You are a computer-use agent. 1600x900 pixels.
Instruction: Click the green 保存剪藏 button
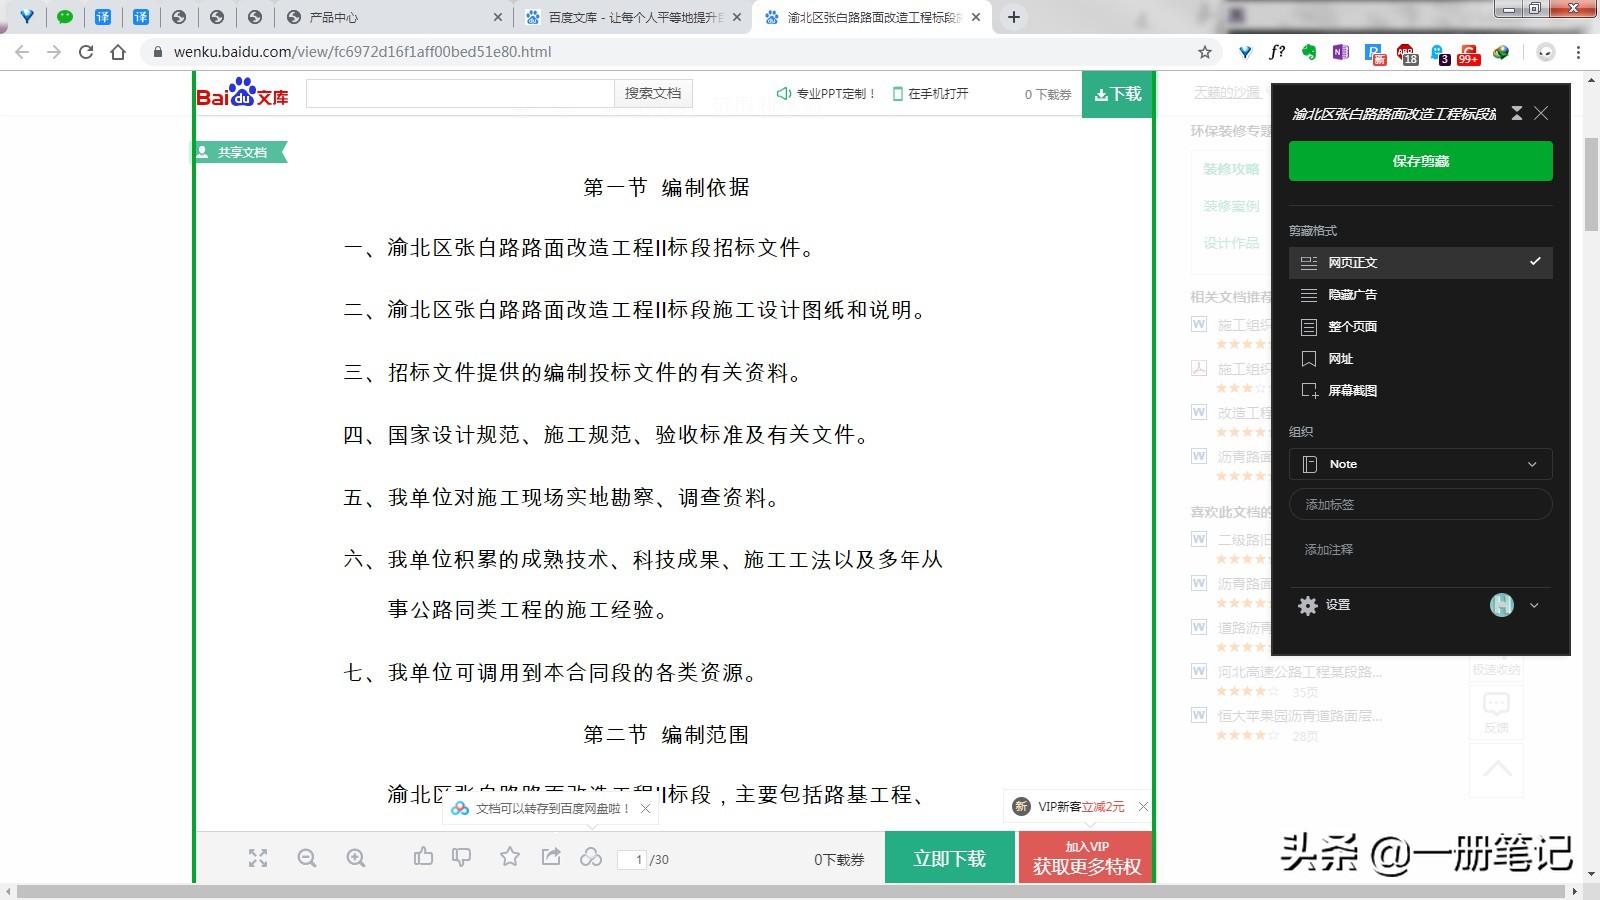1420,160
